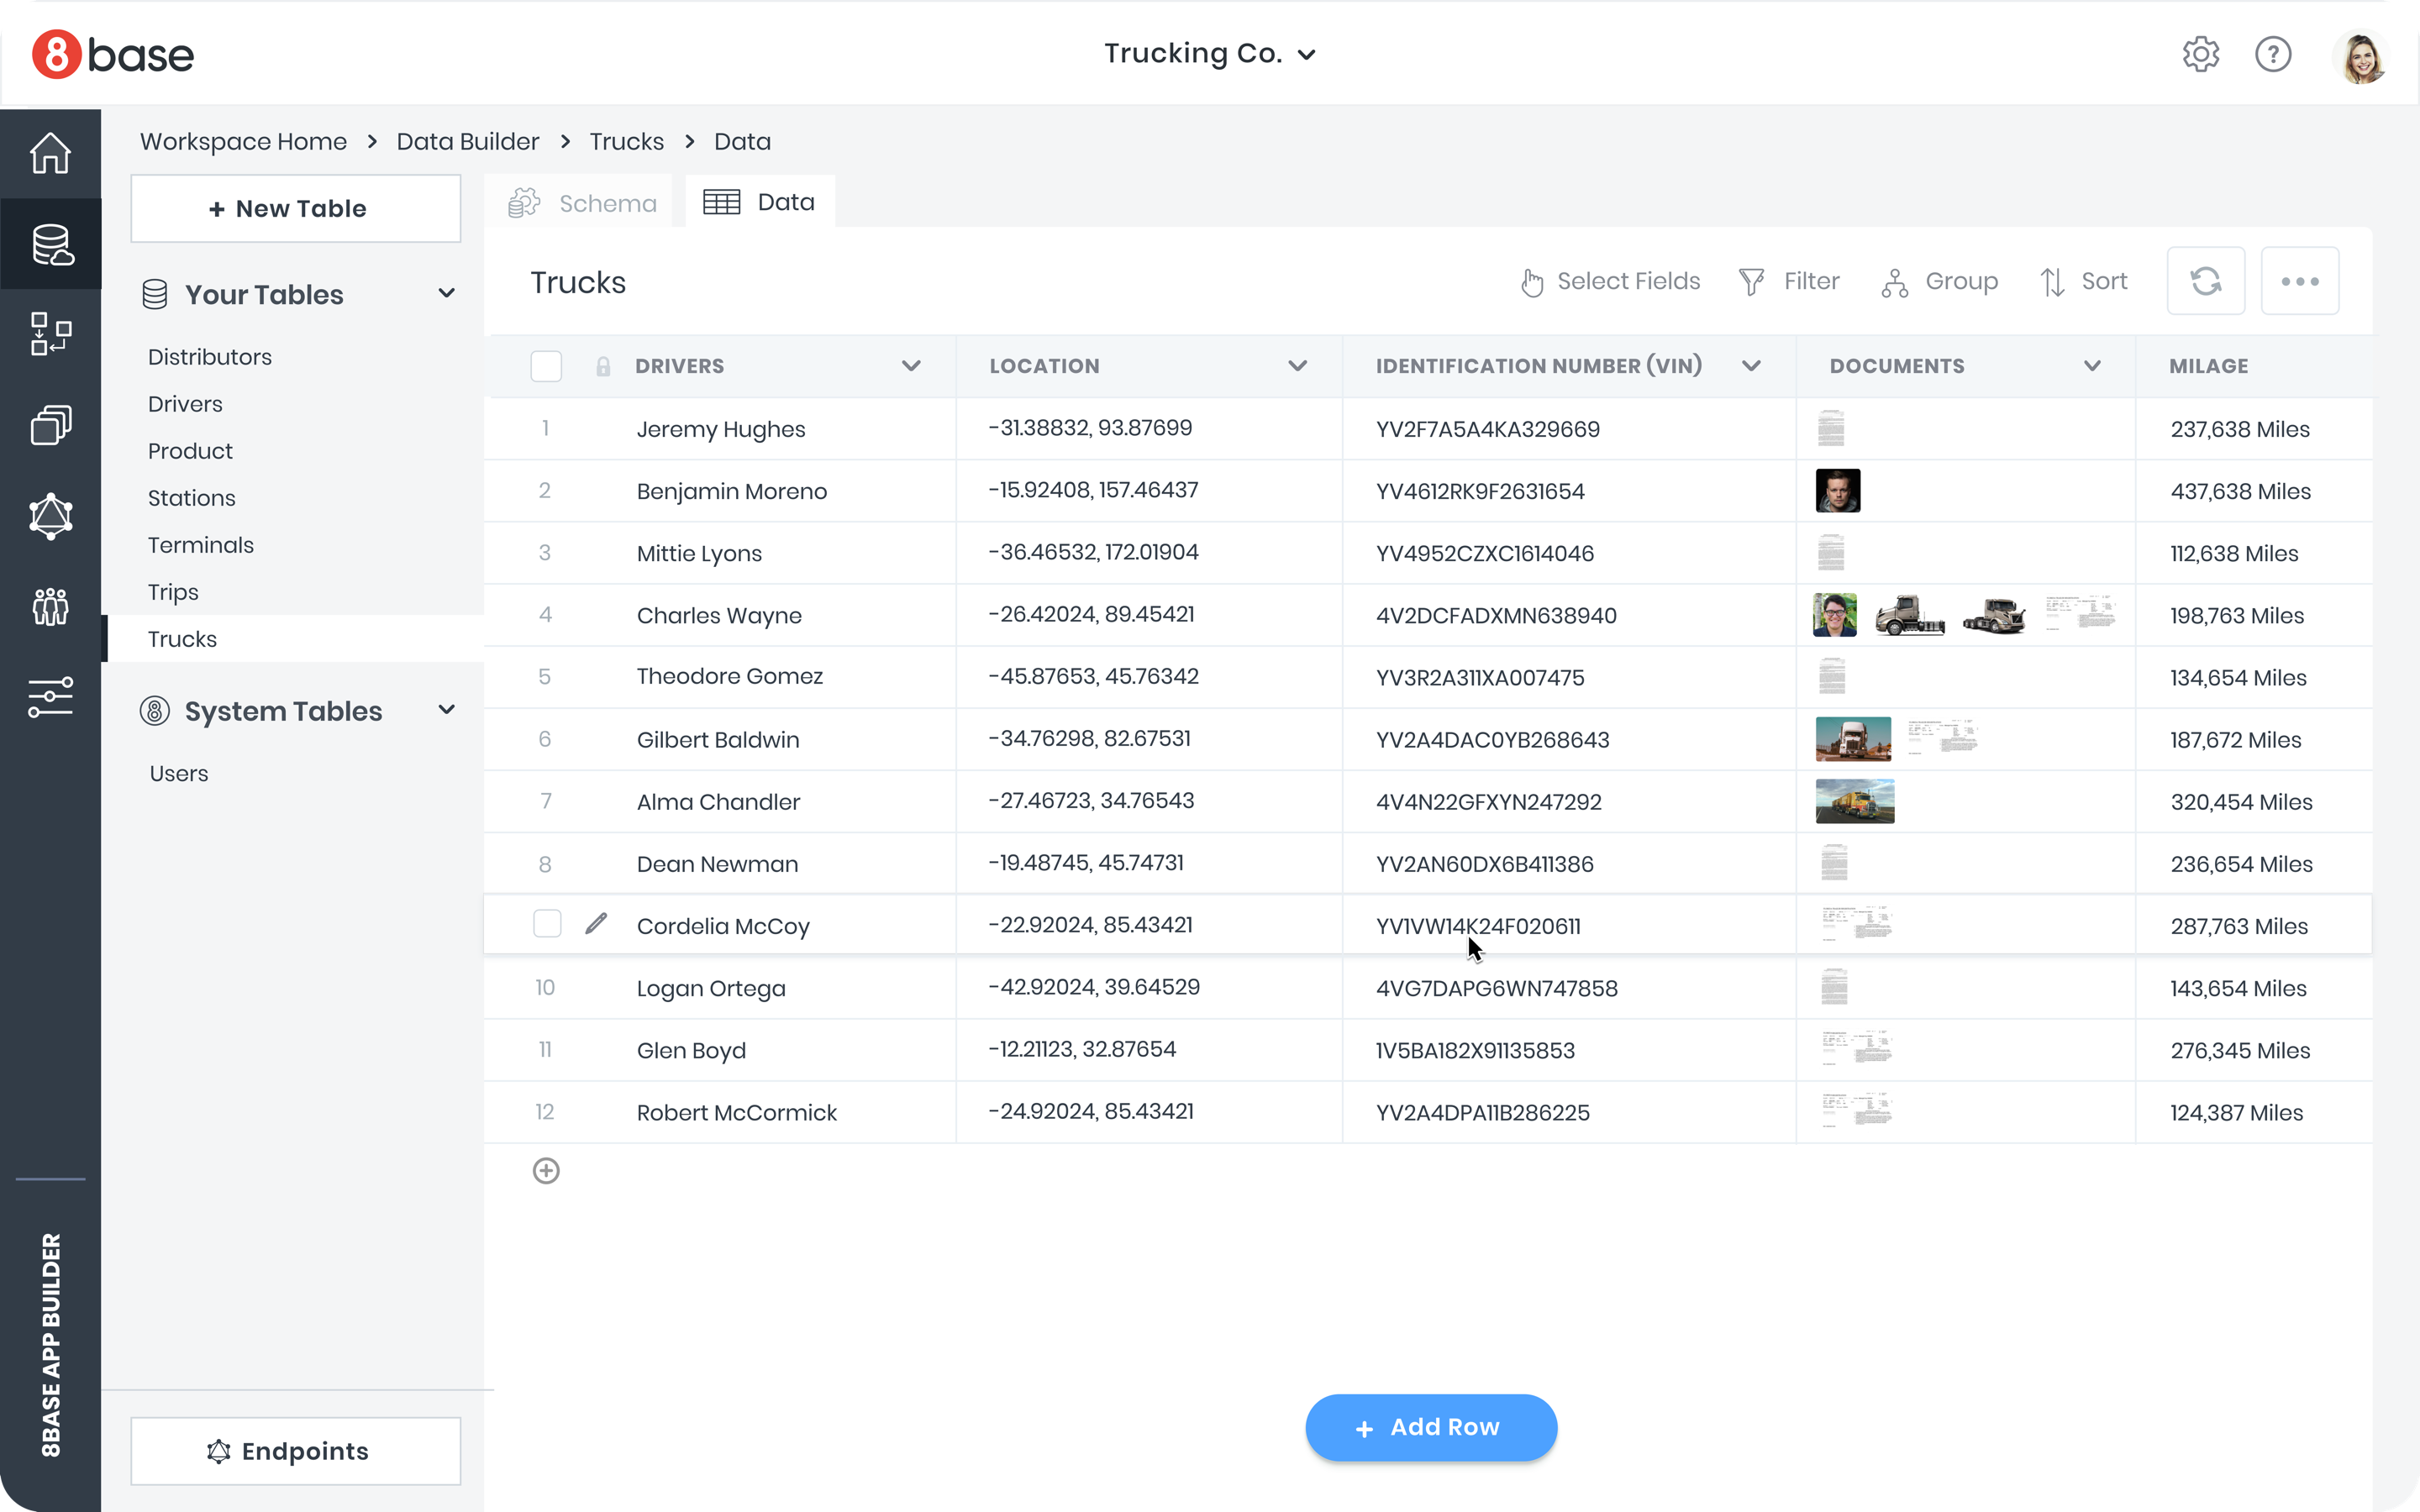
Task: Open Benjamin Moreno's document thumbnail
Action: pyautogui.click(x=1836, y=491)
